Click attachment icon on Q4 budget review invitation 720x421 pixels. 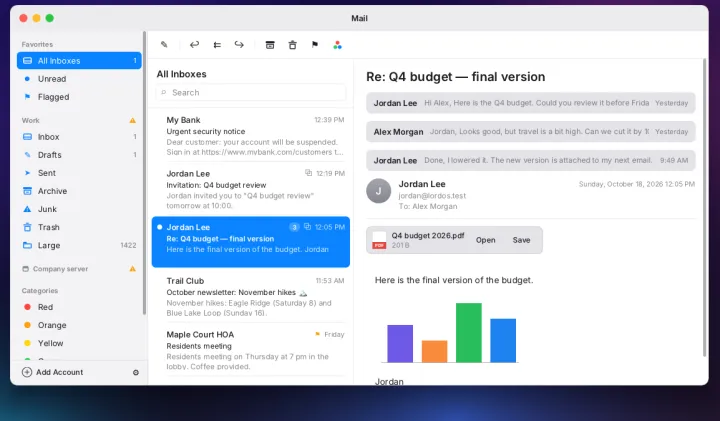(x=309, y=173)
